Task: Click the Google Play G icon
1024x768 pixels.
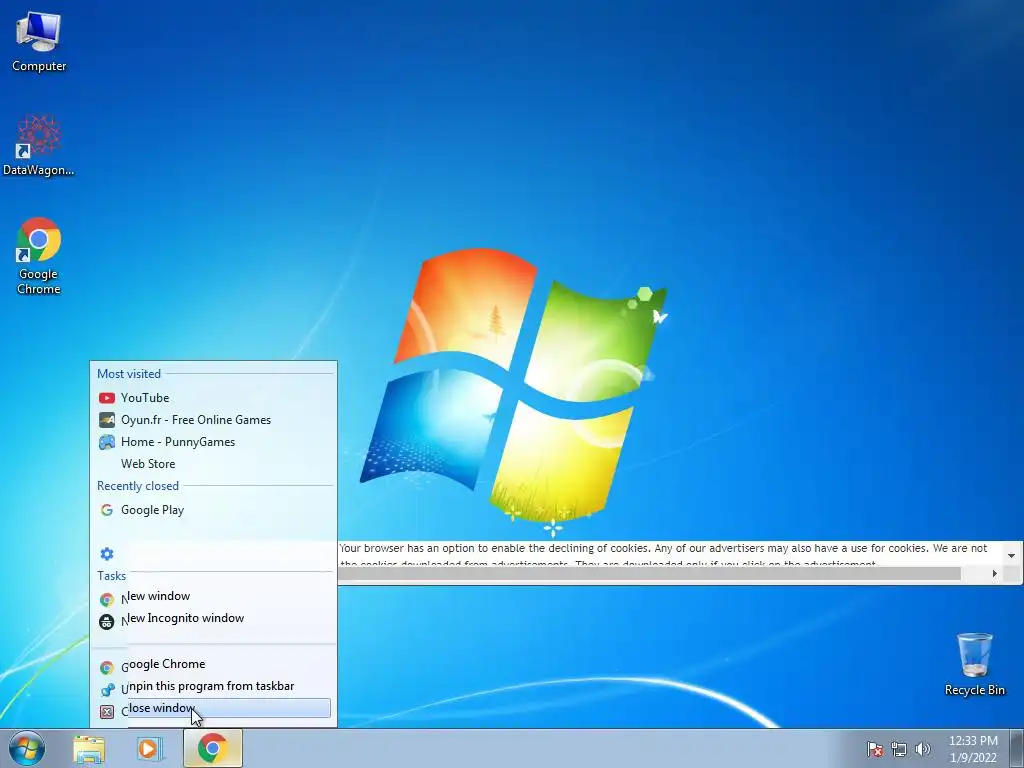Action: [106, 510]
